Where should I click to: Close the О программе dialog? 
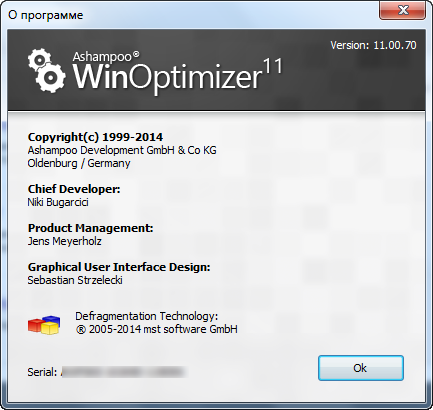[x=402, y=10]
